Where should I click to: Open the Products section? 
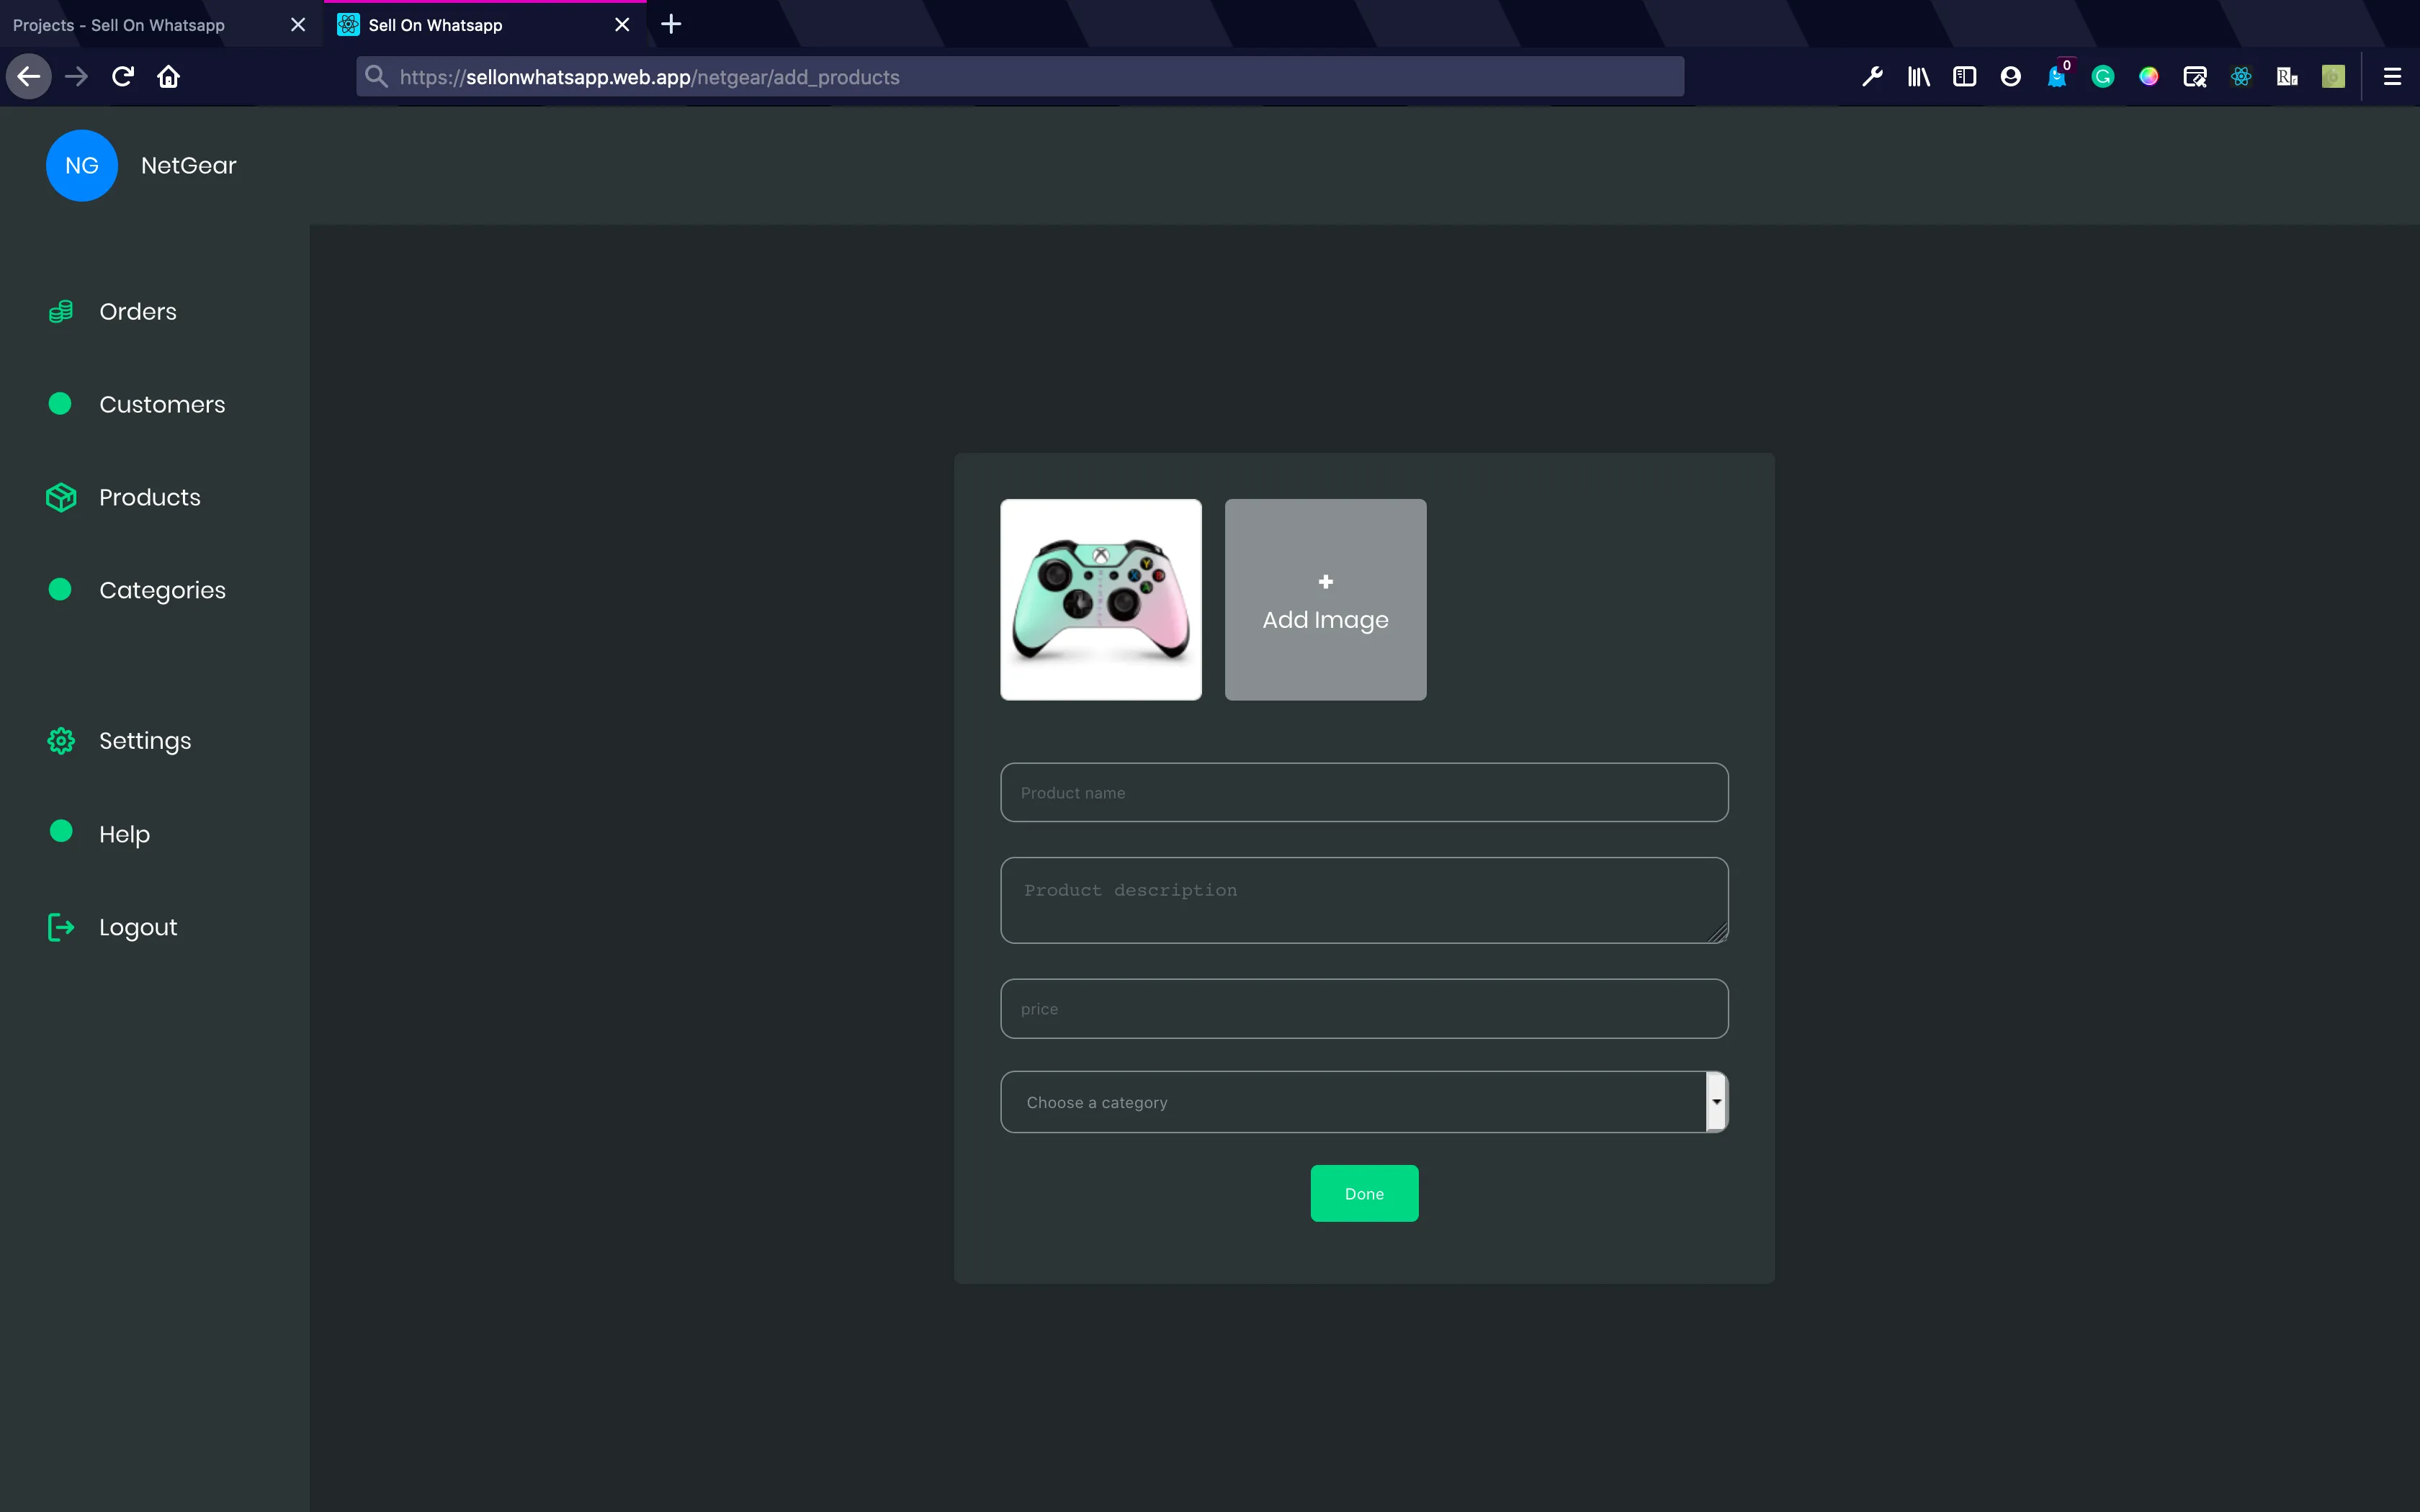pyautogui.click(x=150, y=497)
